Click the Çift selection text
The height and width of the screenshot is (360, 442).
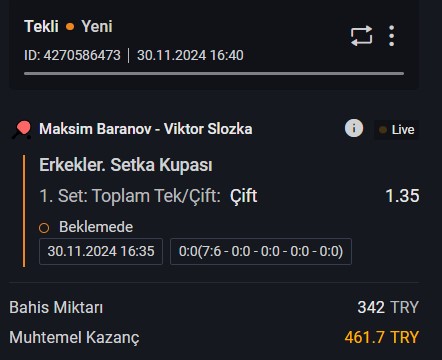coord(243,196)
